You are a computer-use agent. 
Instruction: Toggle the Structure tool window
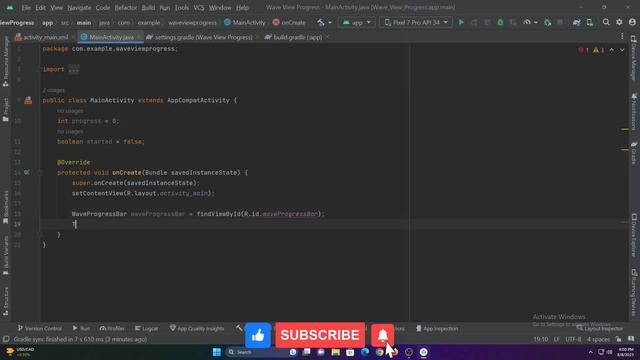tap(6, 301)
